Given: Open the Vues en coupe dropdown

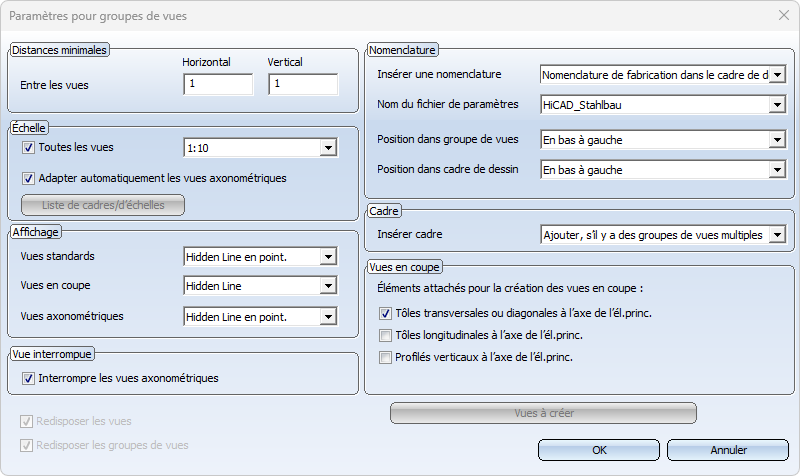Looking at the screenshot, I should click(327, 287).
